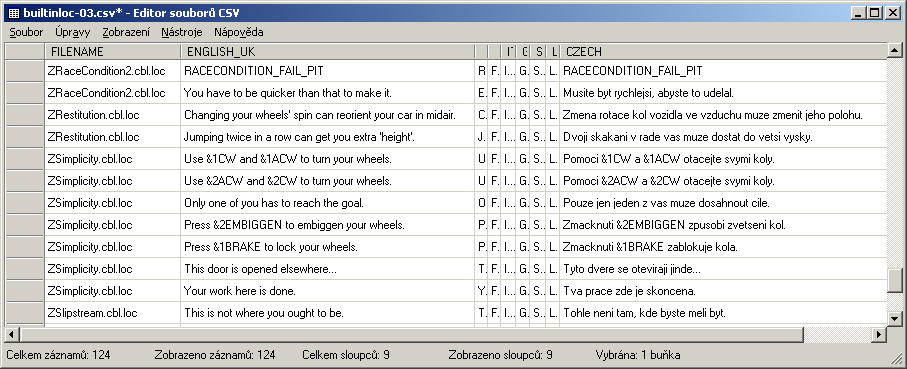Screen dimensions: 907x369
Task: Open the Úpravy menu
Action: 72,32
